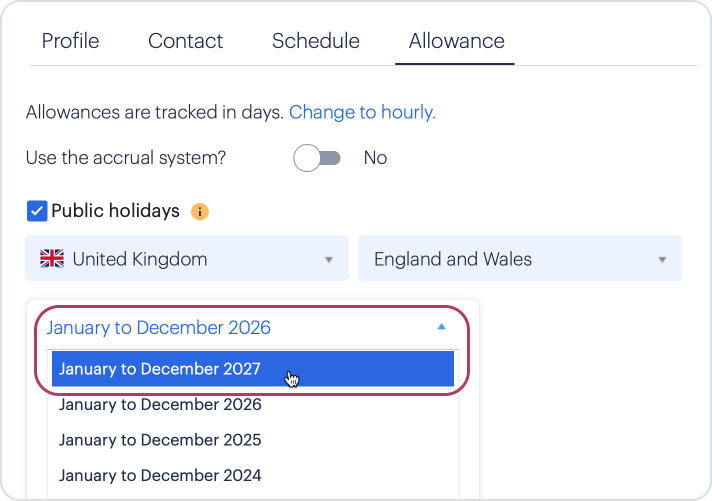The image size is (712, 501).
Task: Switch to the Profile tab
Action: click(70, 41)
